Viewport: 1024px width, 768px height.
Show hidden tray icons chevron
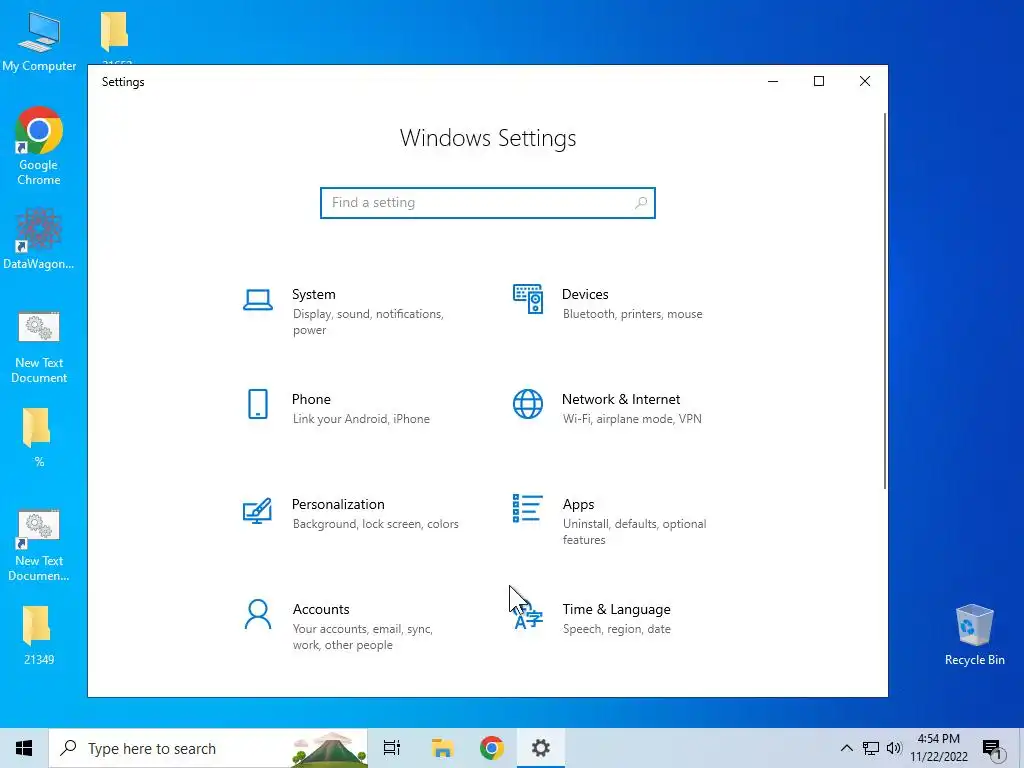tap(846, 748)
